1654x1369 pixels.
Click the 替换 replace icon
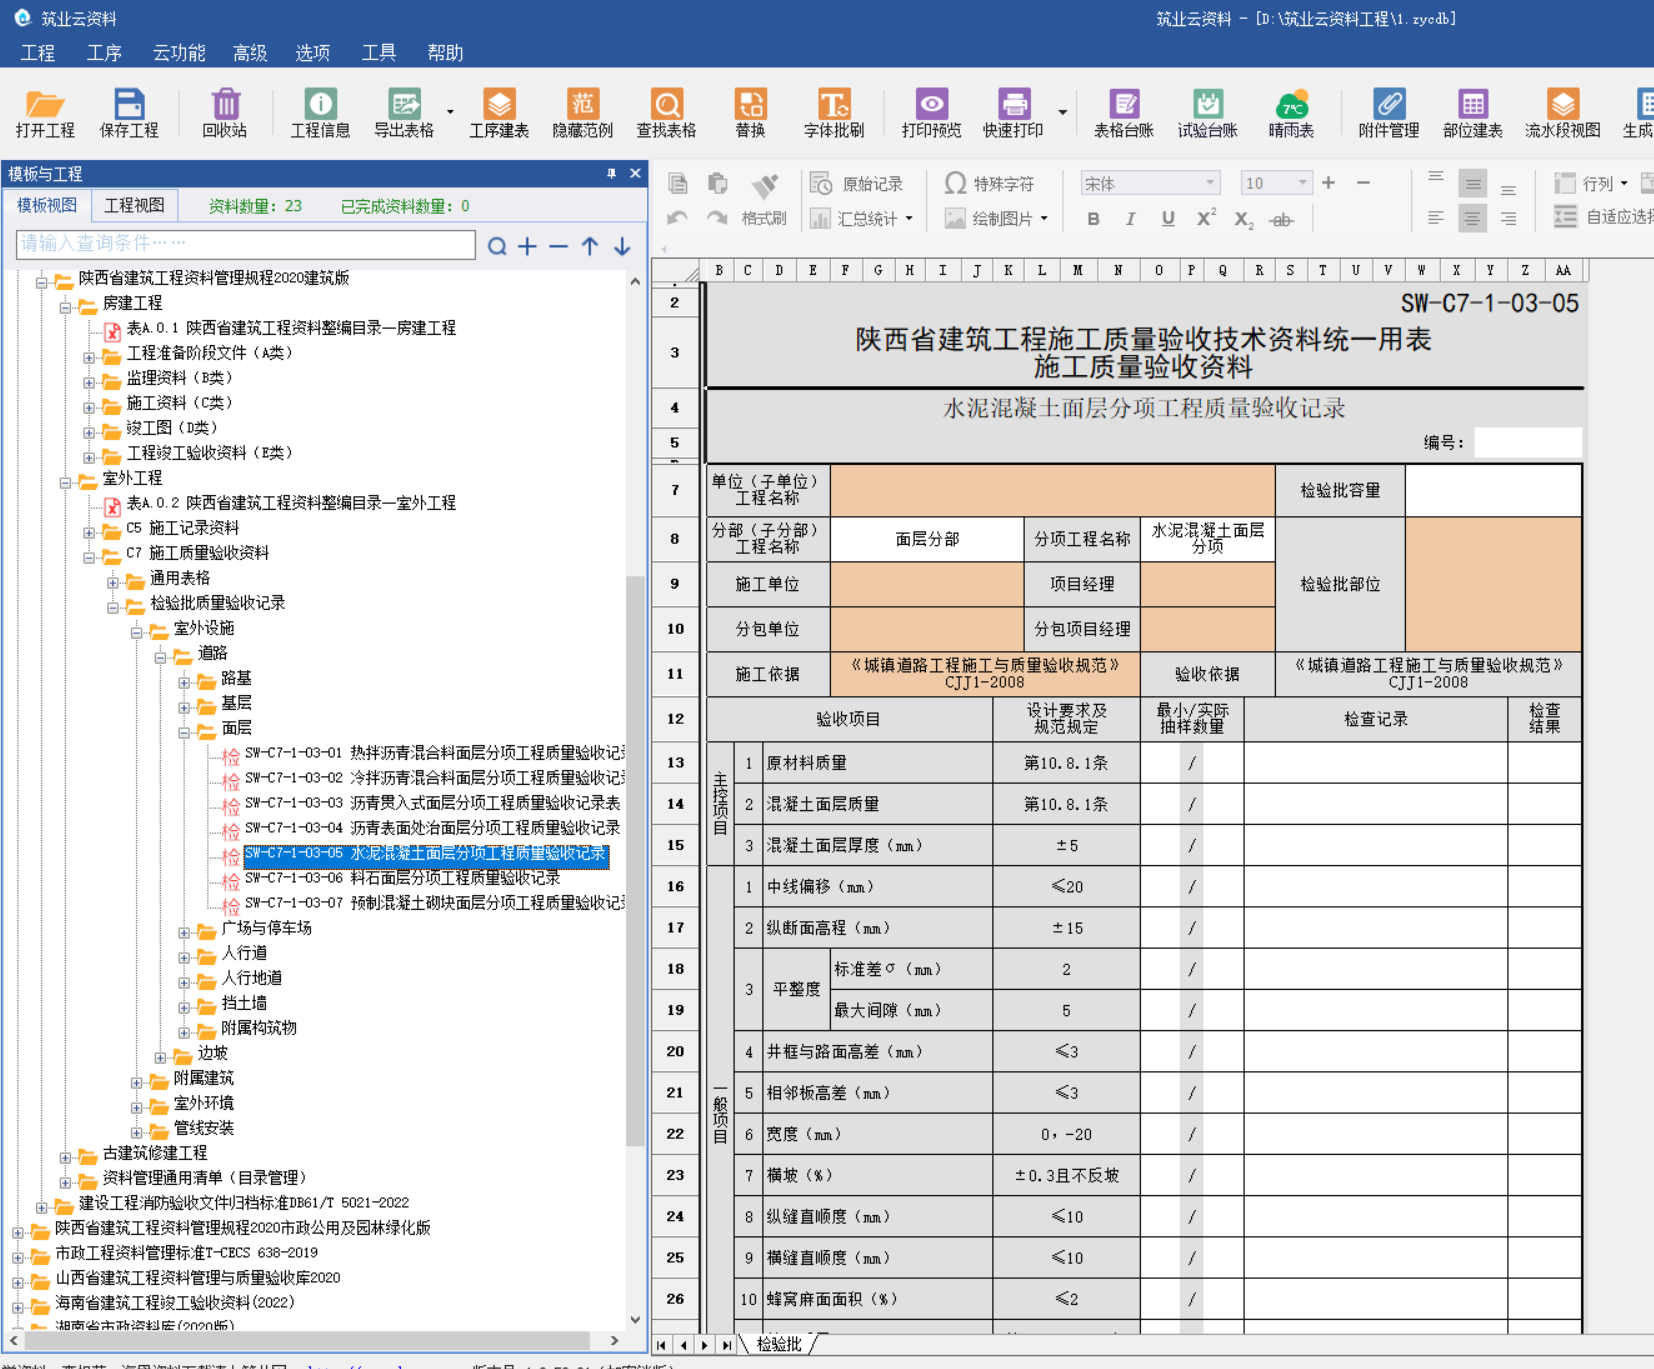[750, 113]
